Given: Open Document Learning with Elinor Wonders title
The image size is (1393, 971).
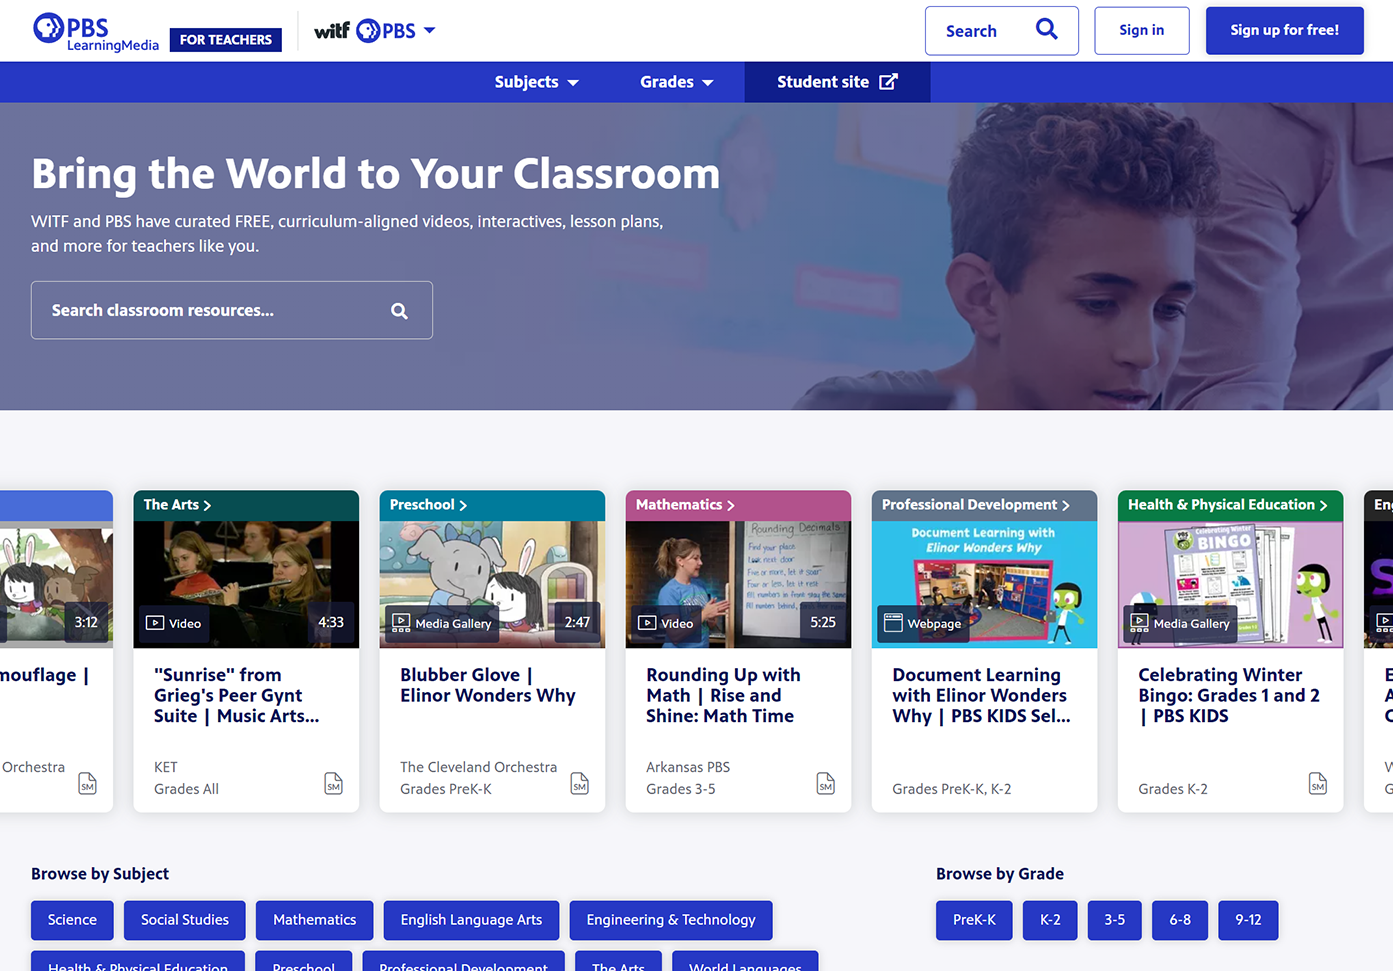Looking at the screenshot, I should [x=981, y=695].
